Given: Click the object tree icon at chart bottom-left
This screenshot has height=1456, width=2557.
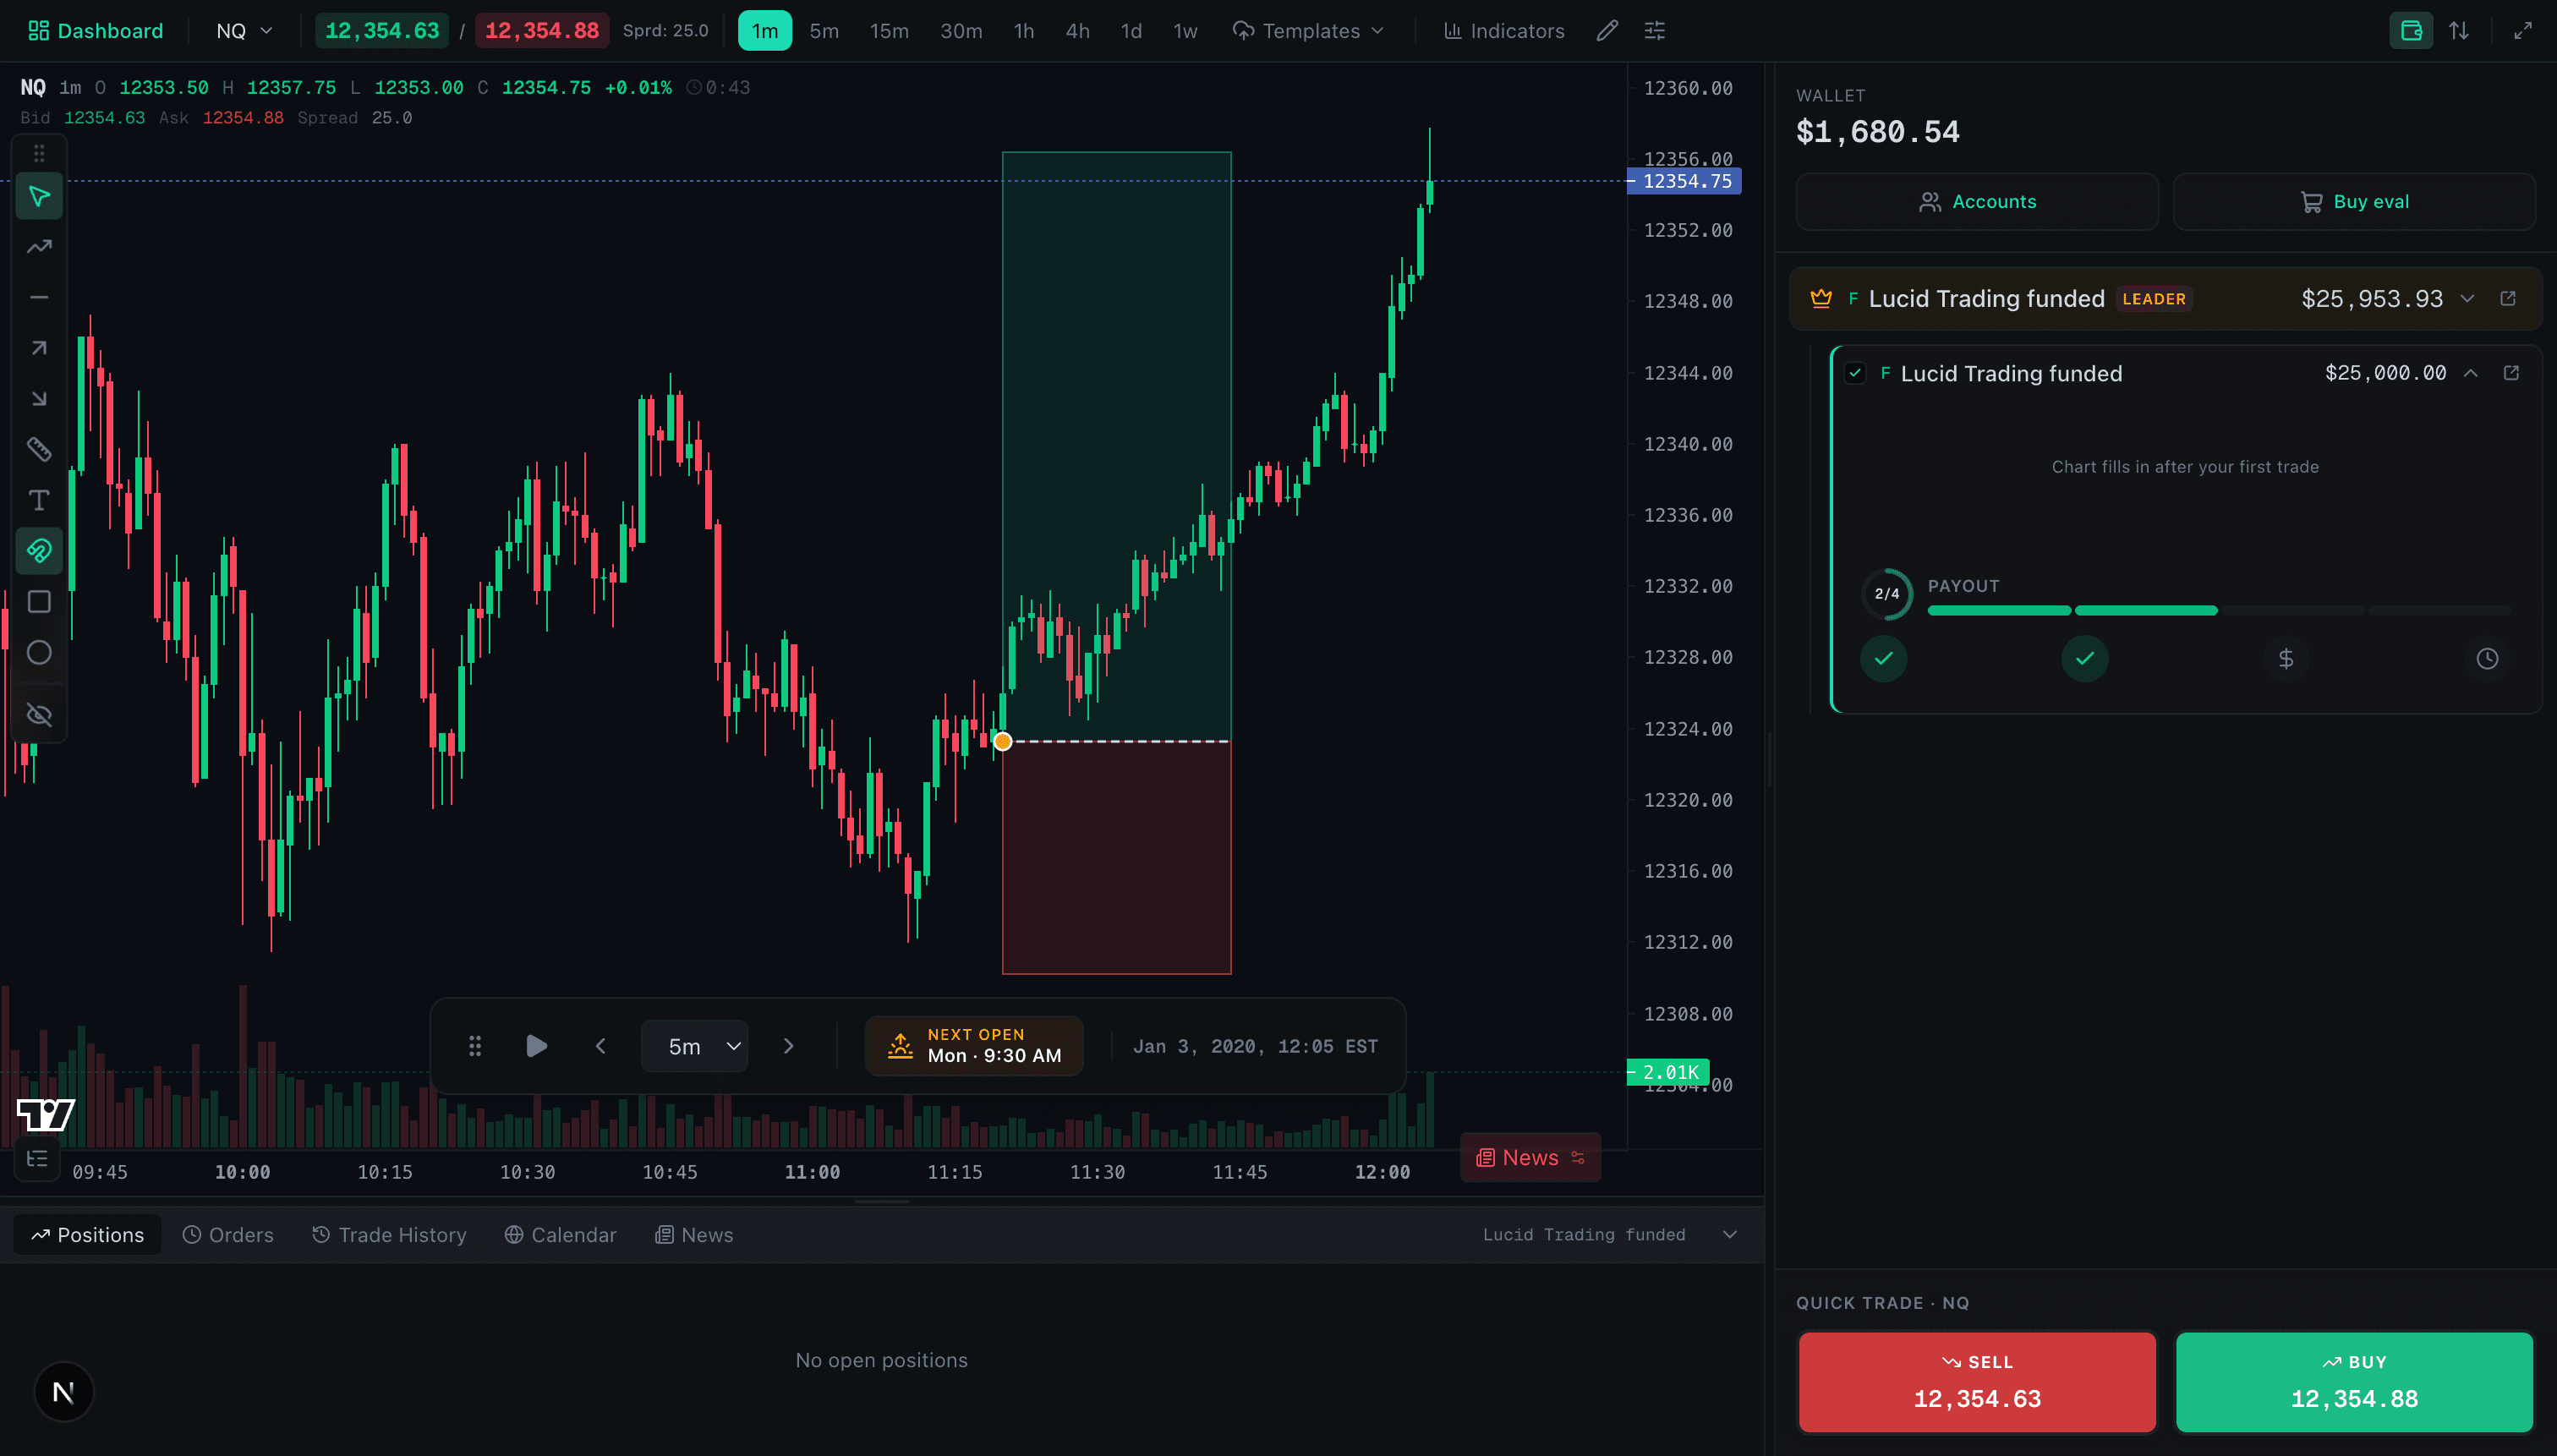Looking at the screenshot, I should (x=38, y=1159).
